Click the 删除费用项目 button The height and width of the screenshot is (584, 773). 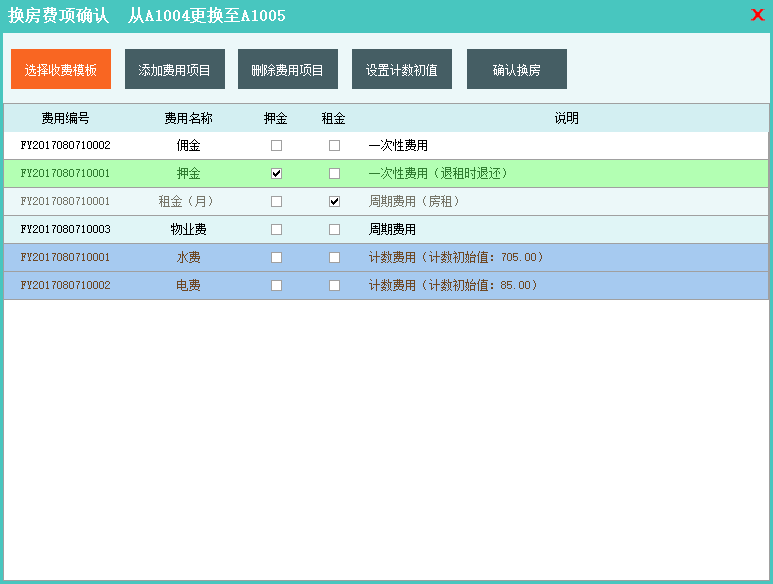[x=288, y=70]
